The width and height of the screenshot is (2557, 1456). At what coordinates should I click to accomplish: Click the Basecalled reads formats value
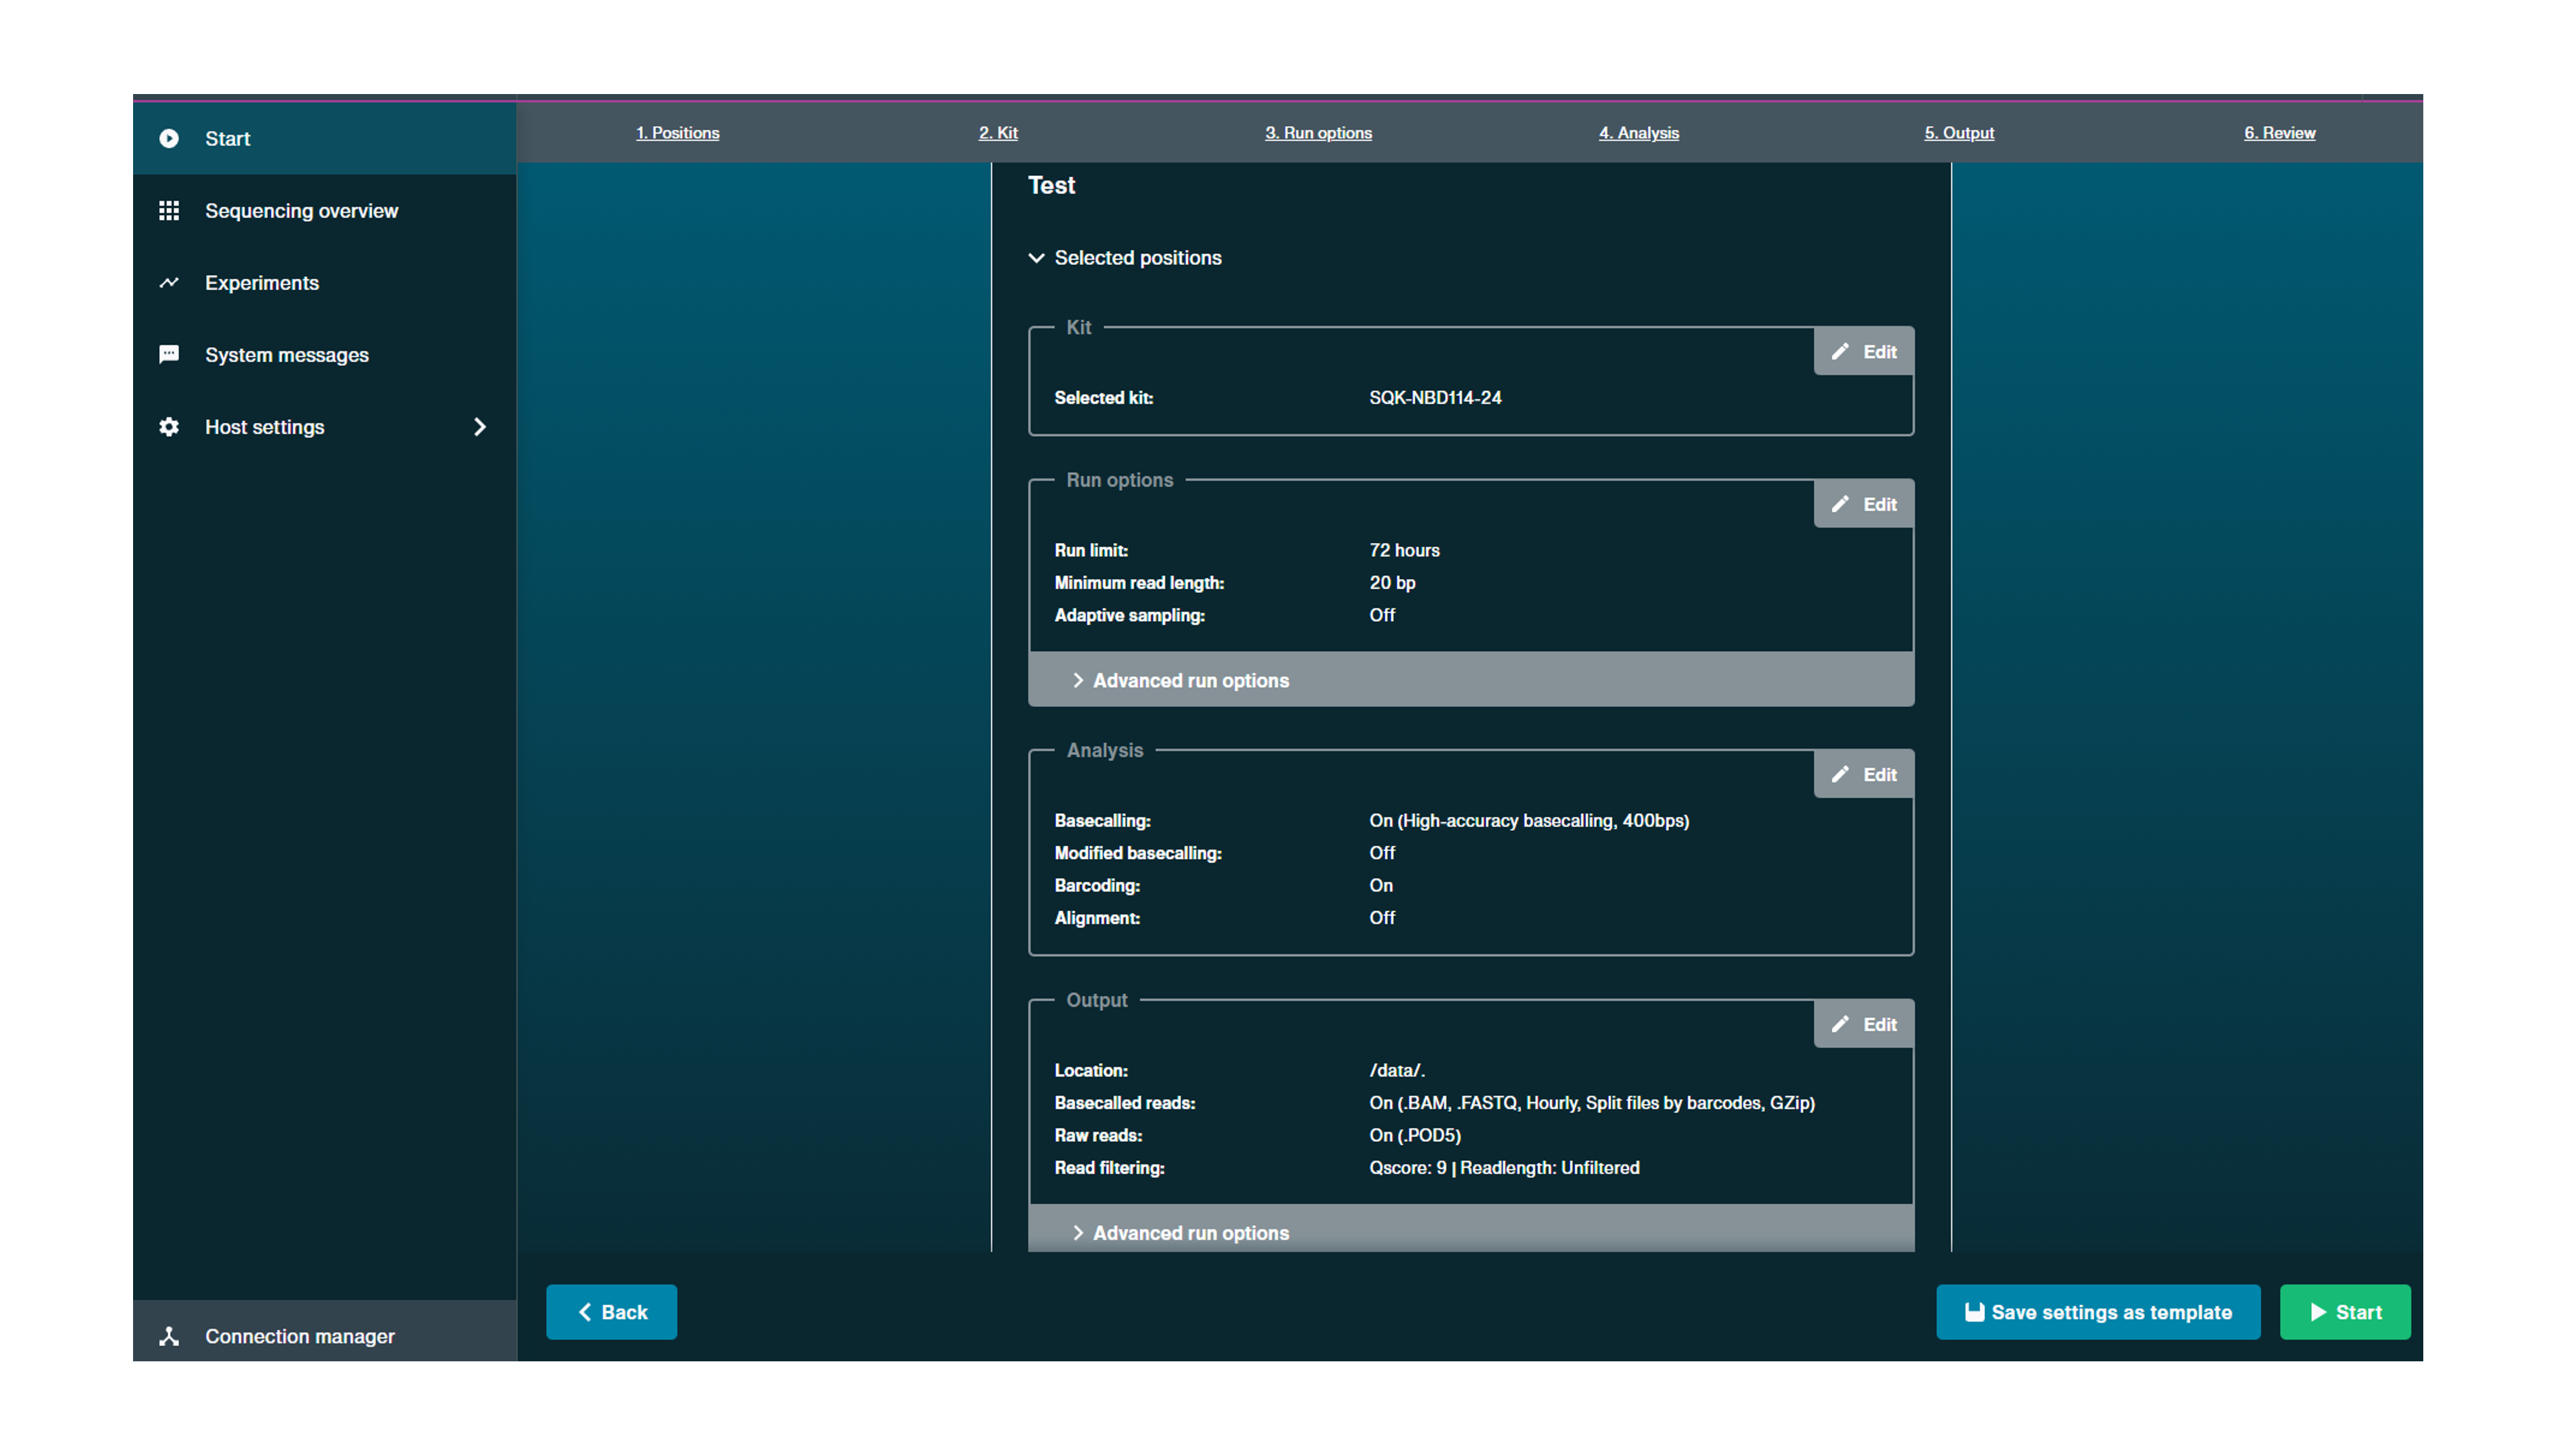[x=1592, y=1103]
